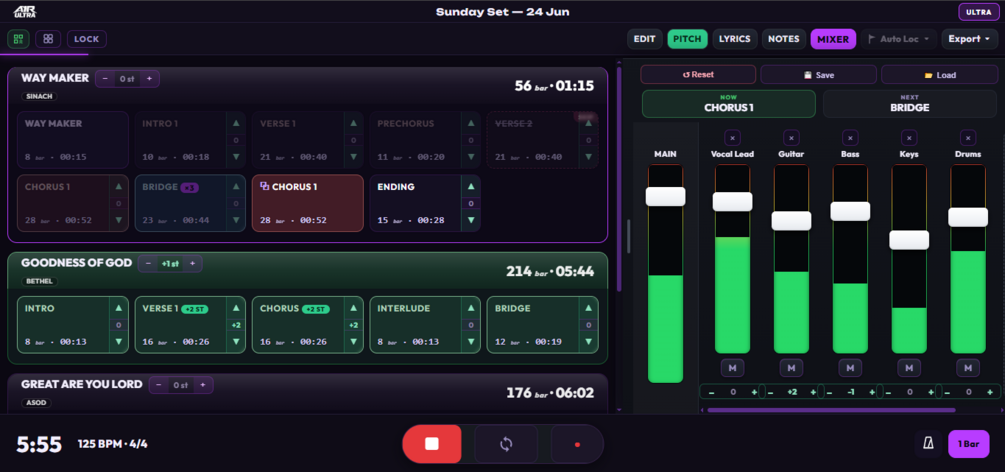Open the LYRICS tab

point(735,39)
